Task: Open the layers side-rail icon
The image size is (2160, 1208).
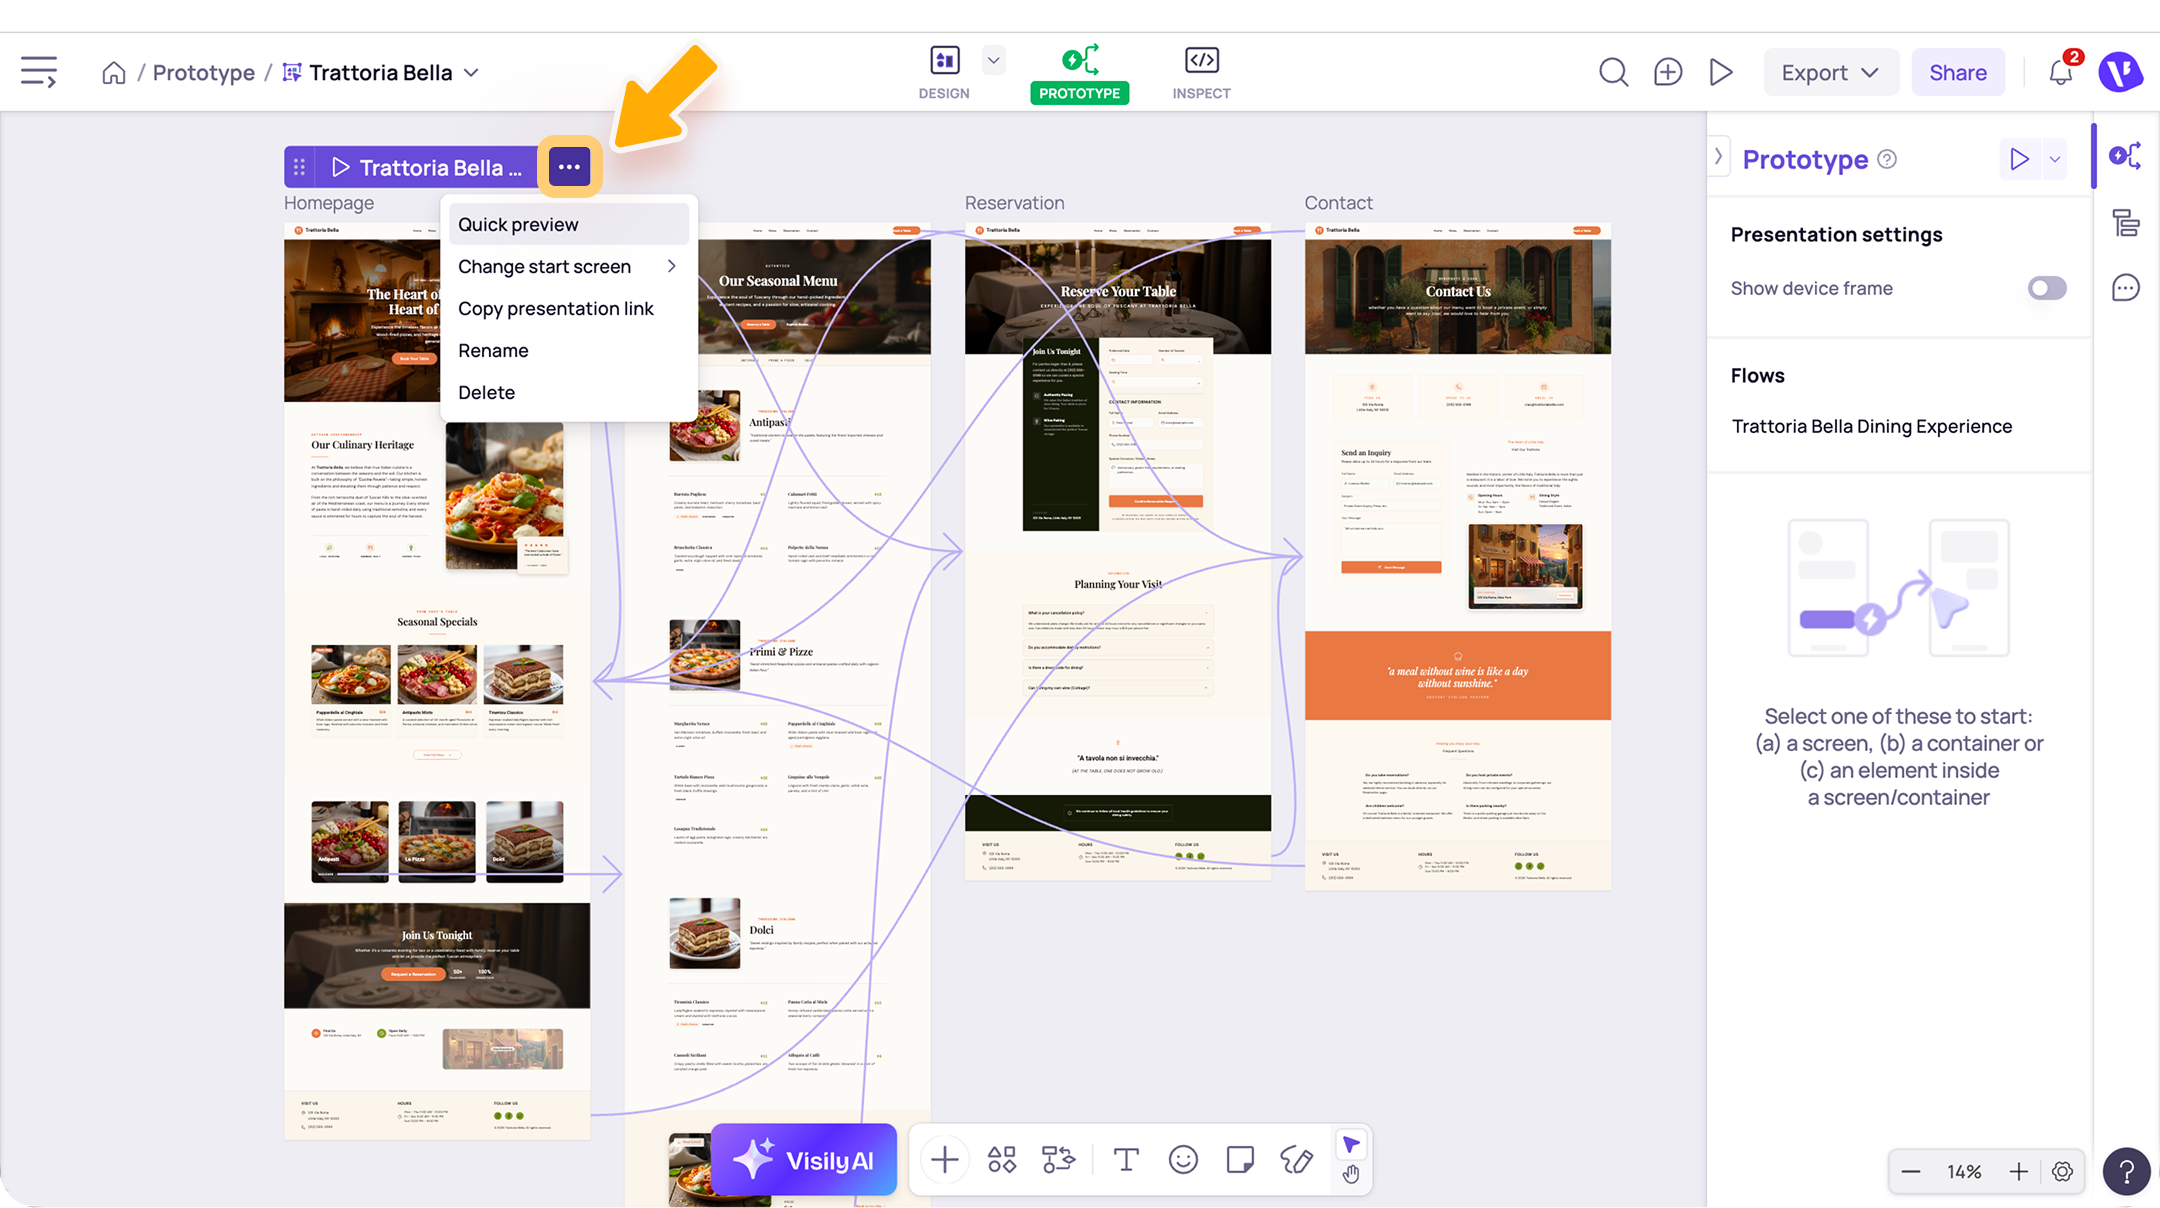Action: [x=2125, y=222]
